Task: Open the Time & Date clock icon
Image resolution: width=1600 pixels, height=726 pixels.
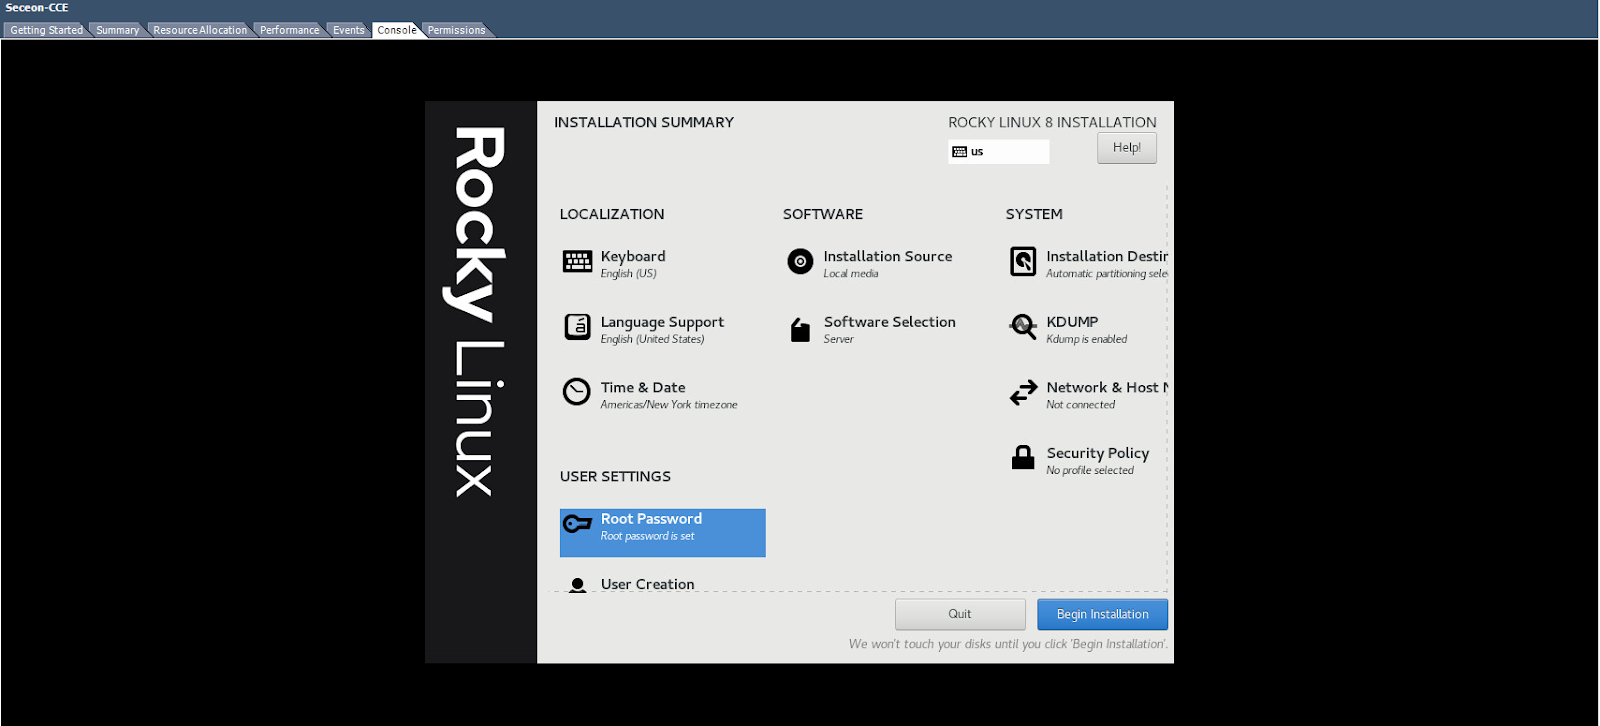Action: click(x=577, y=392)
